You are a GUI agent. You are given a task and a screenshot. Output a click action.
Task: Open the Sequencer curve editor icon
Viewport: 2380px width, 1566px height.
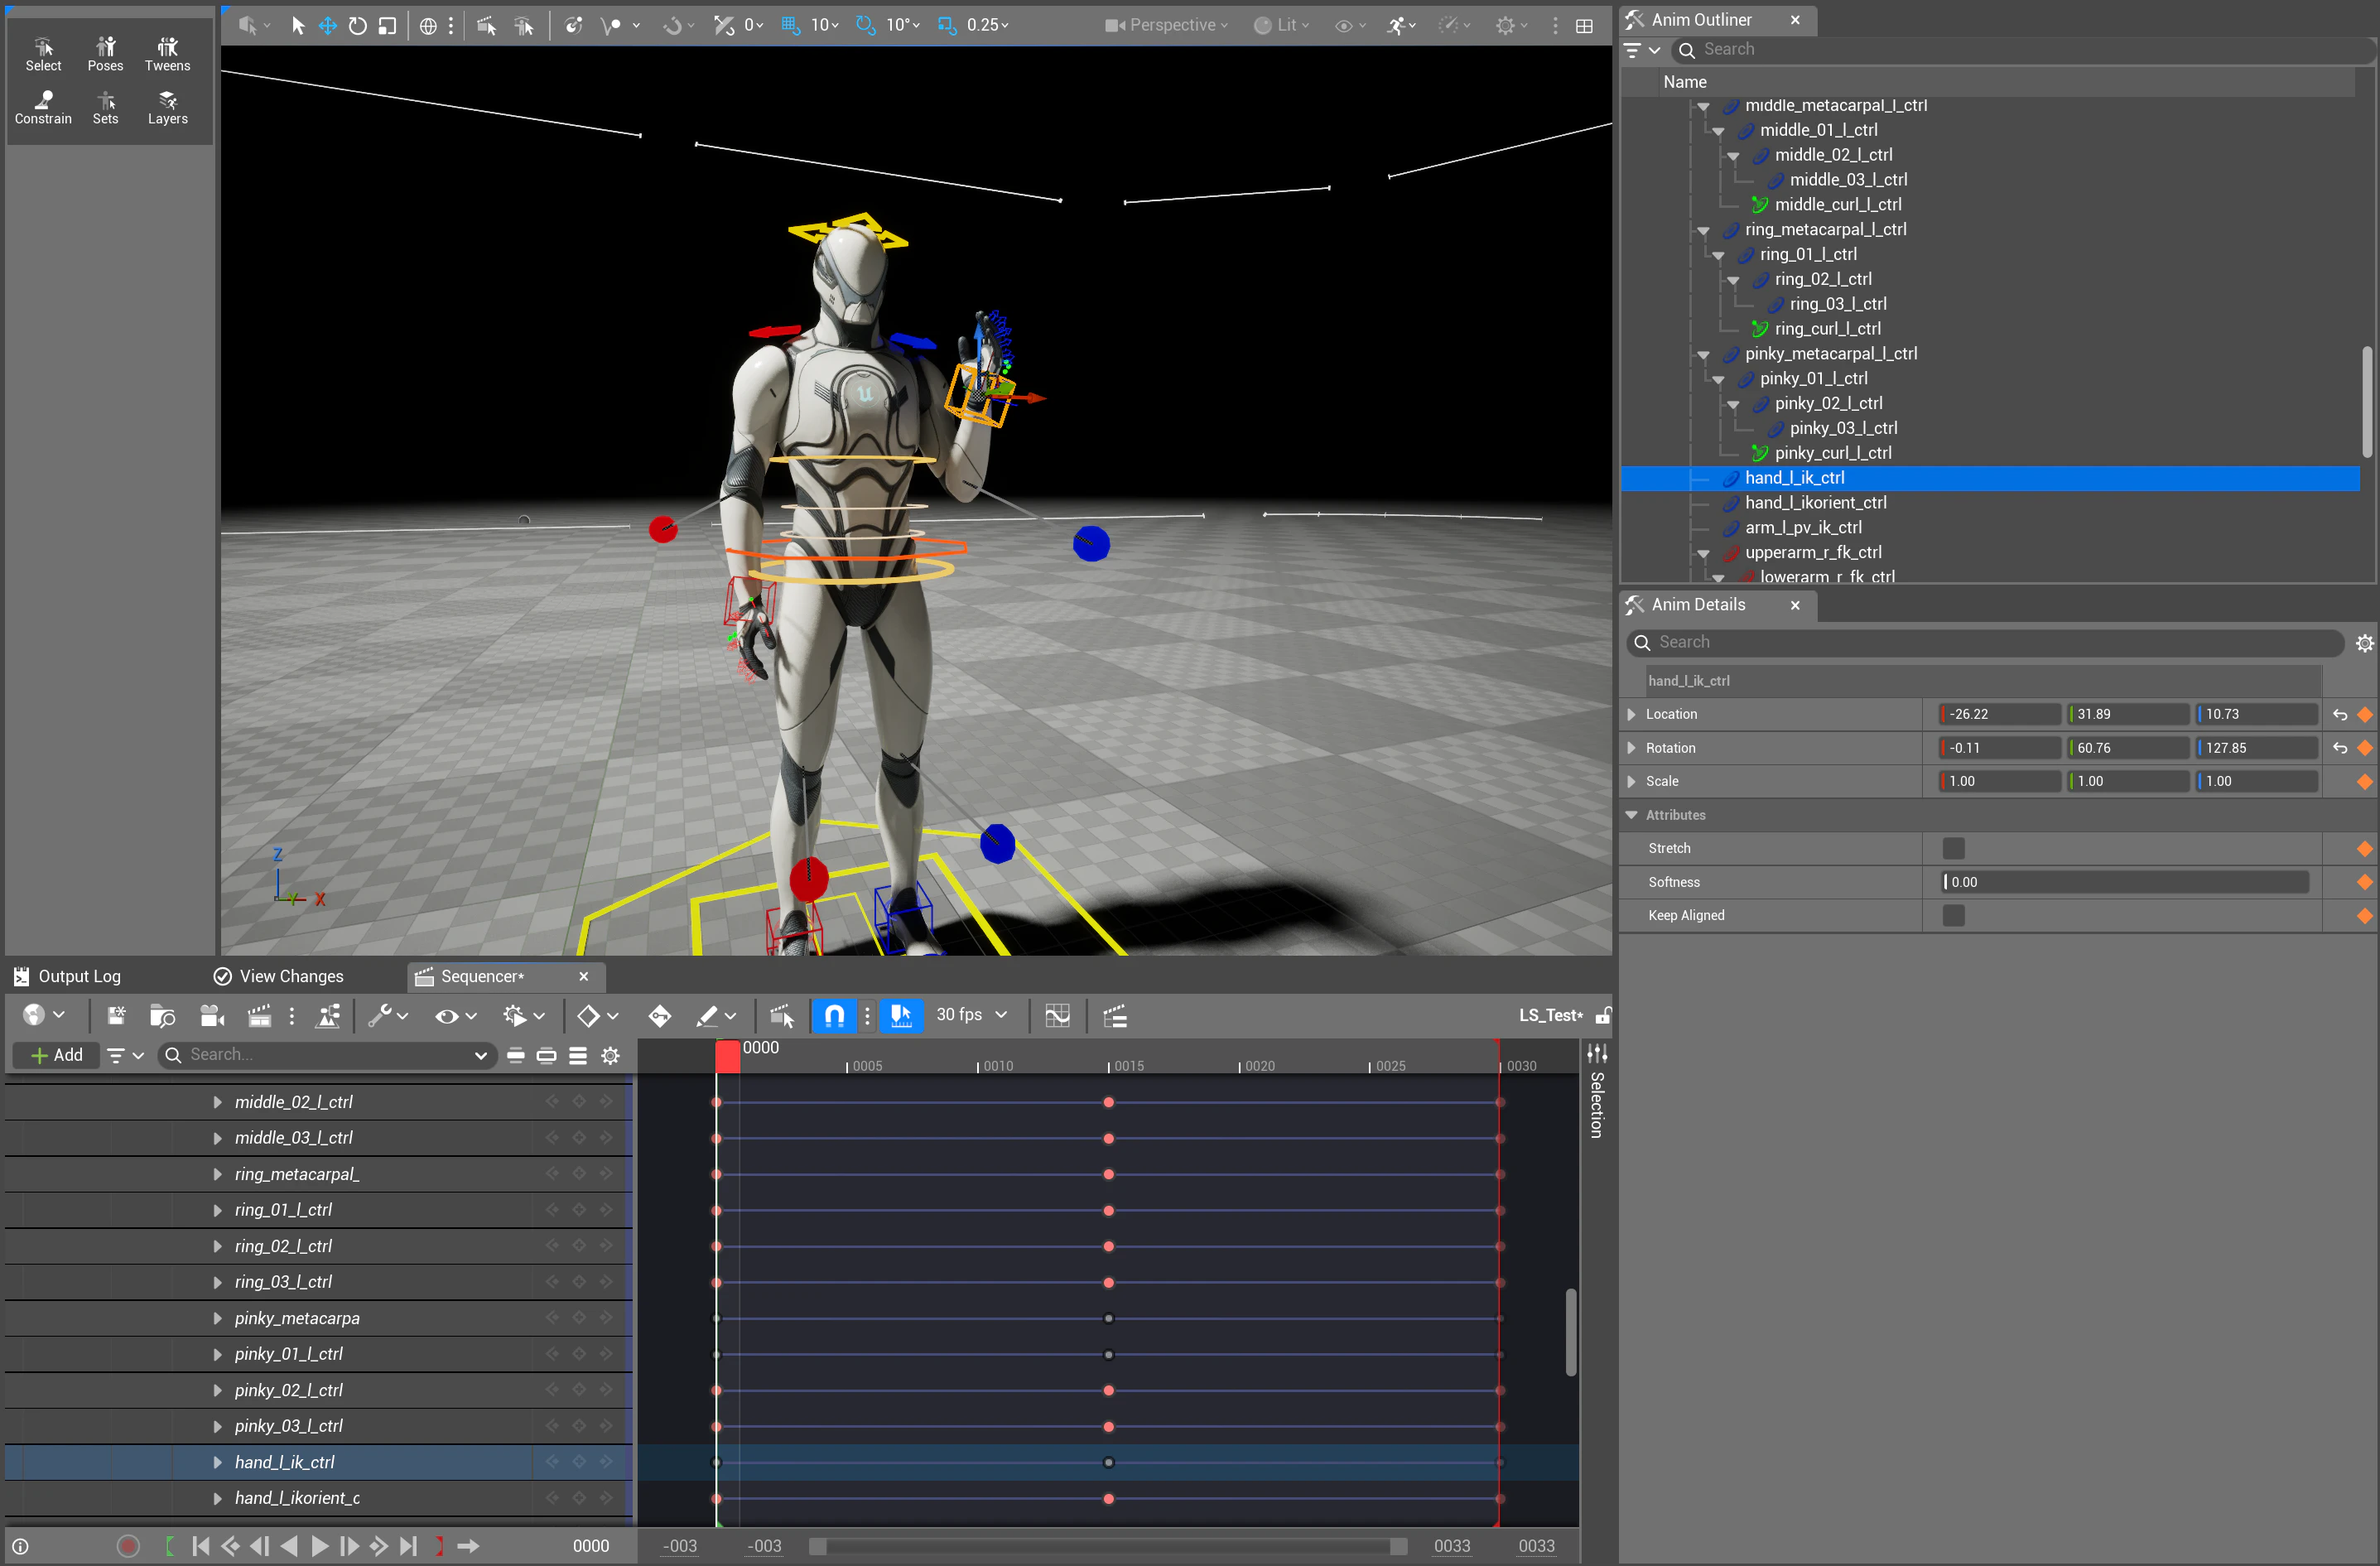(x=1057, y=1016)
